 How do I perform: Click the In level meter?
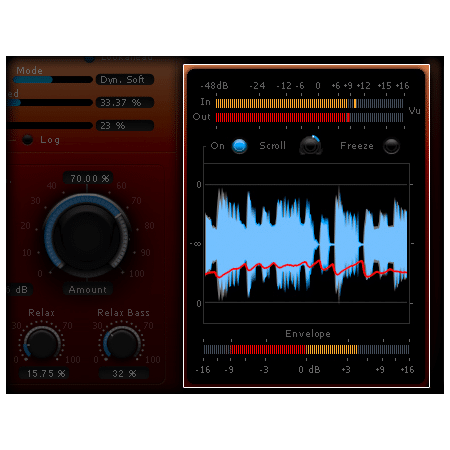click(309, 103)
